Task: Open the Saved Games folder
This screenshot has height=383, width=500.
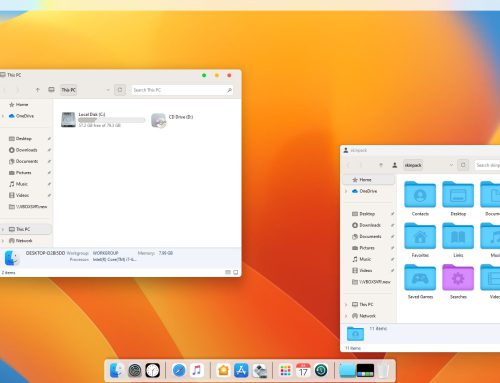Action: (x=420, y=277)
